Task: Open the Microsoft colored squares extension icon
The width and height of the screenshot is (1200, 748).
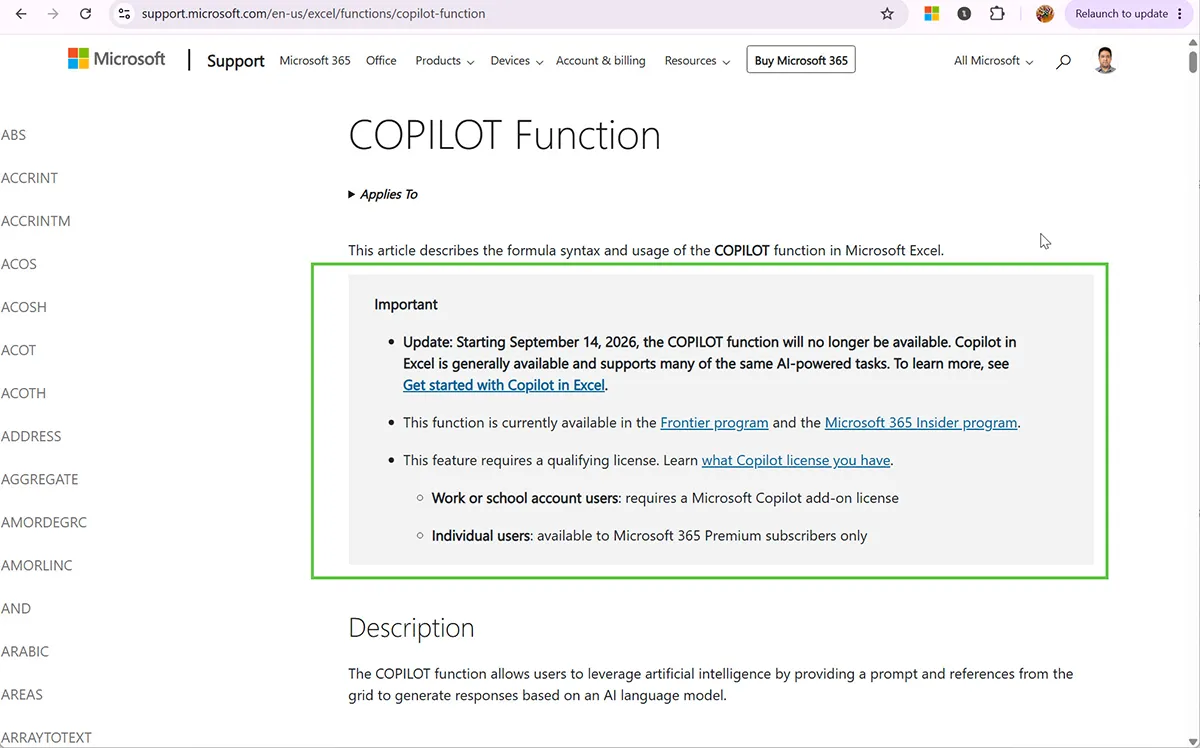Action: click(x=931, y=14)
